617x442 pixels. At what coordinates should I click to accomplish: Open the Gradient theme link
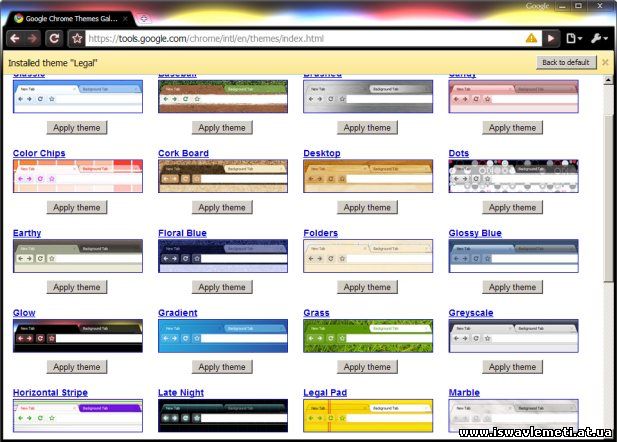177,313
